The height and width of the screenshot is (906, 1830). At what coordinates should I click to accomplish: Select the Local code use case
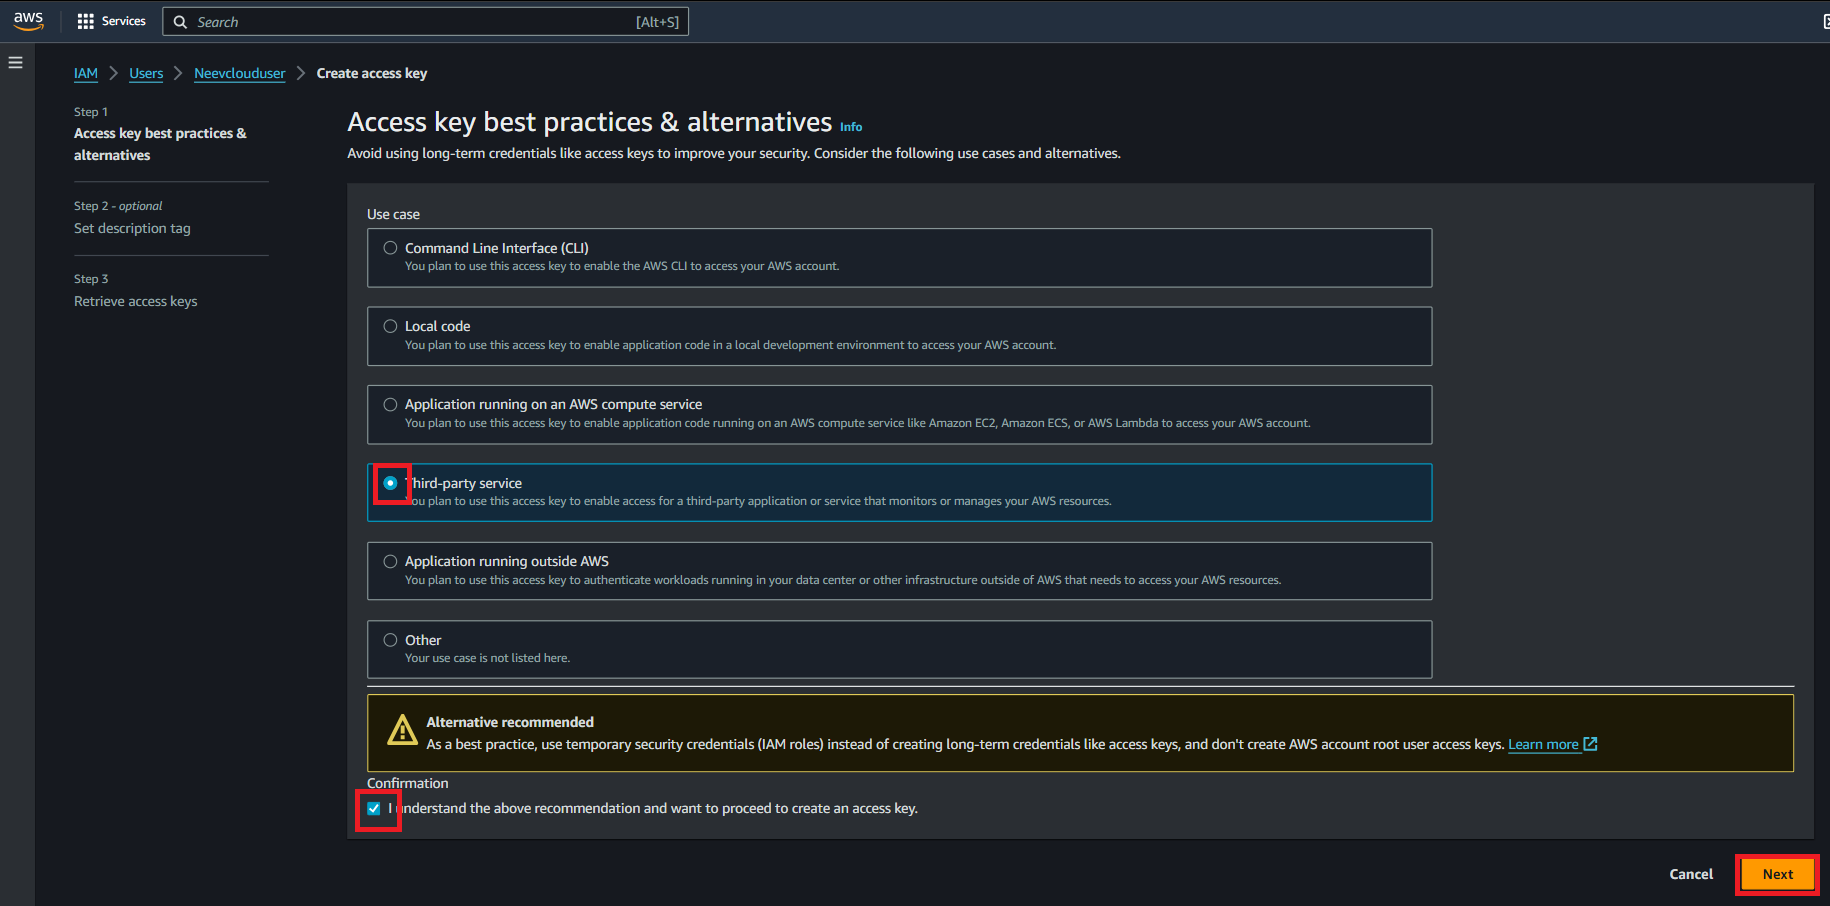coord(390,326)
